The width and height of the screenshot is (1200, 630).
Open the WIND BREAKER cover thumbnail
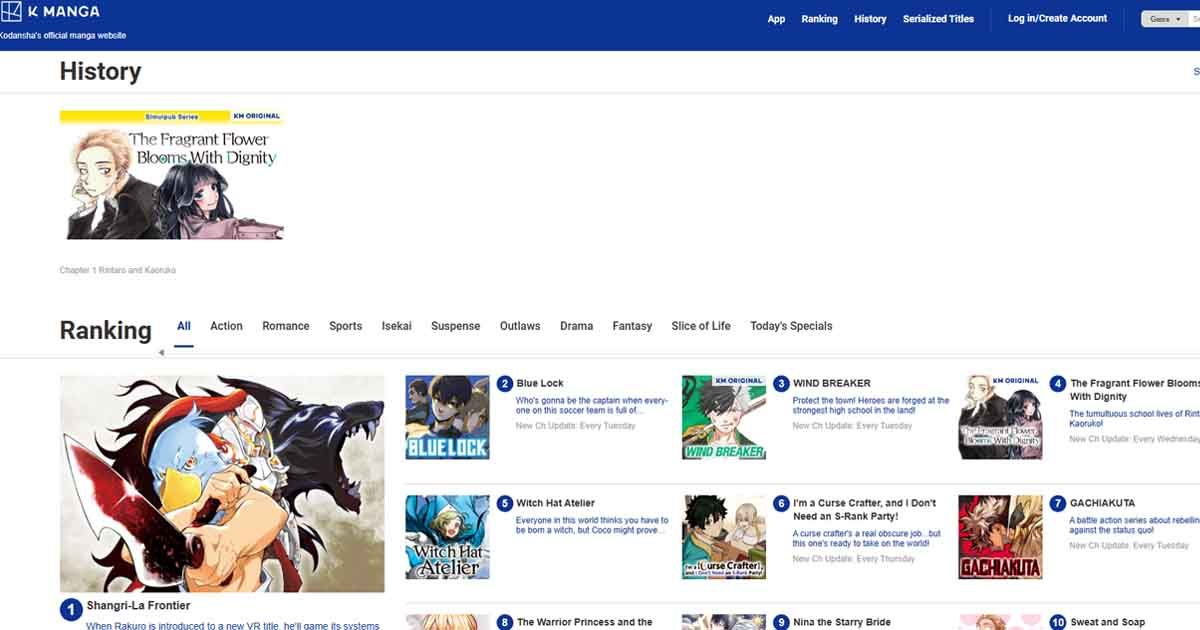click(724, 418)
